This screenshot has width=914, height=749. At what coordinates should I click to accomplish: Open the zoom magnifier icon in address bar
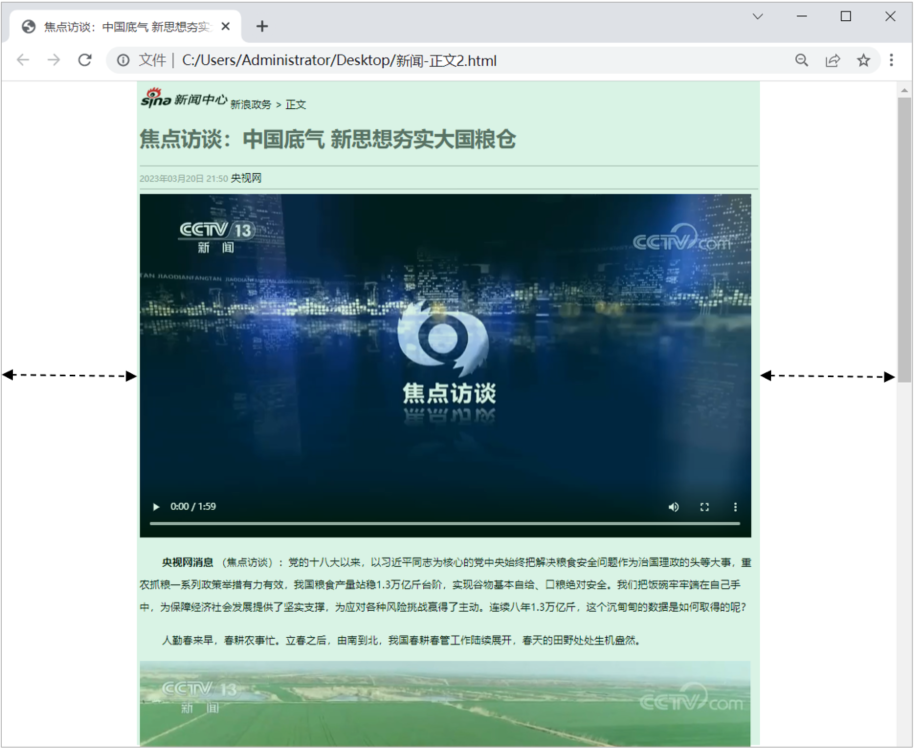801,60
